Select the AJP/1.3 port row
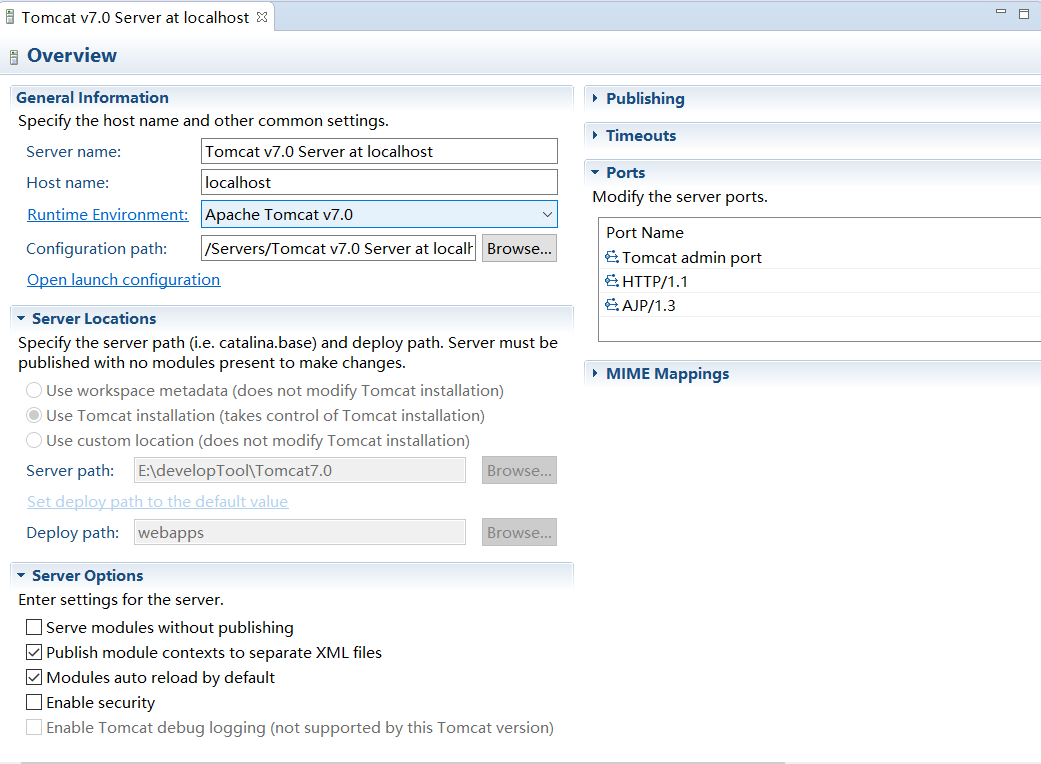 pyautogui.click(x=820, y=305)
